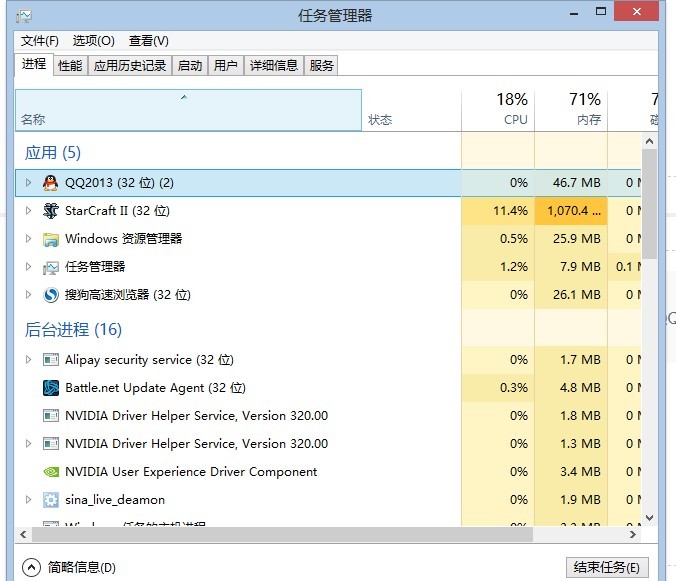Image resolution: width=676 pixels, height=581 pixels.
Task: Open the 查看(V) menu
Action: (x=149, y=41)
